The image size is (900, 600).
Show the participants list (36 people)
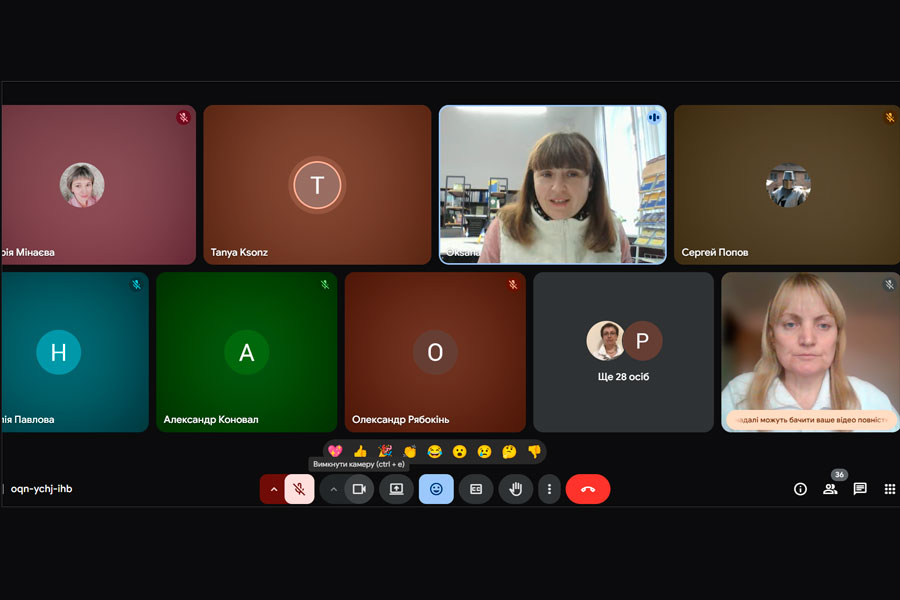point(830,489)
